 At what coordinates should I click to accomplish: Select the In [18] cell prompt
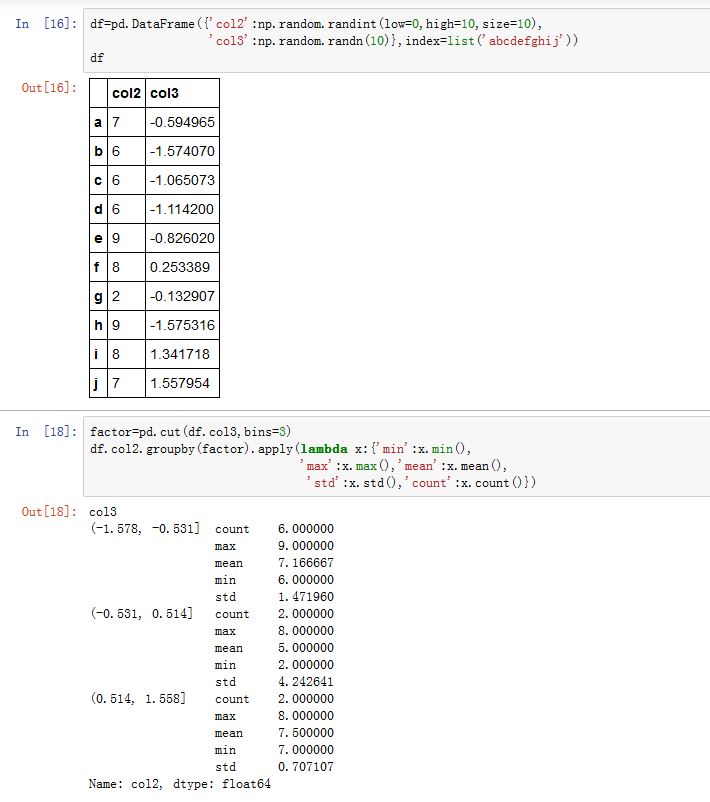(46, 432)
